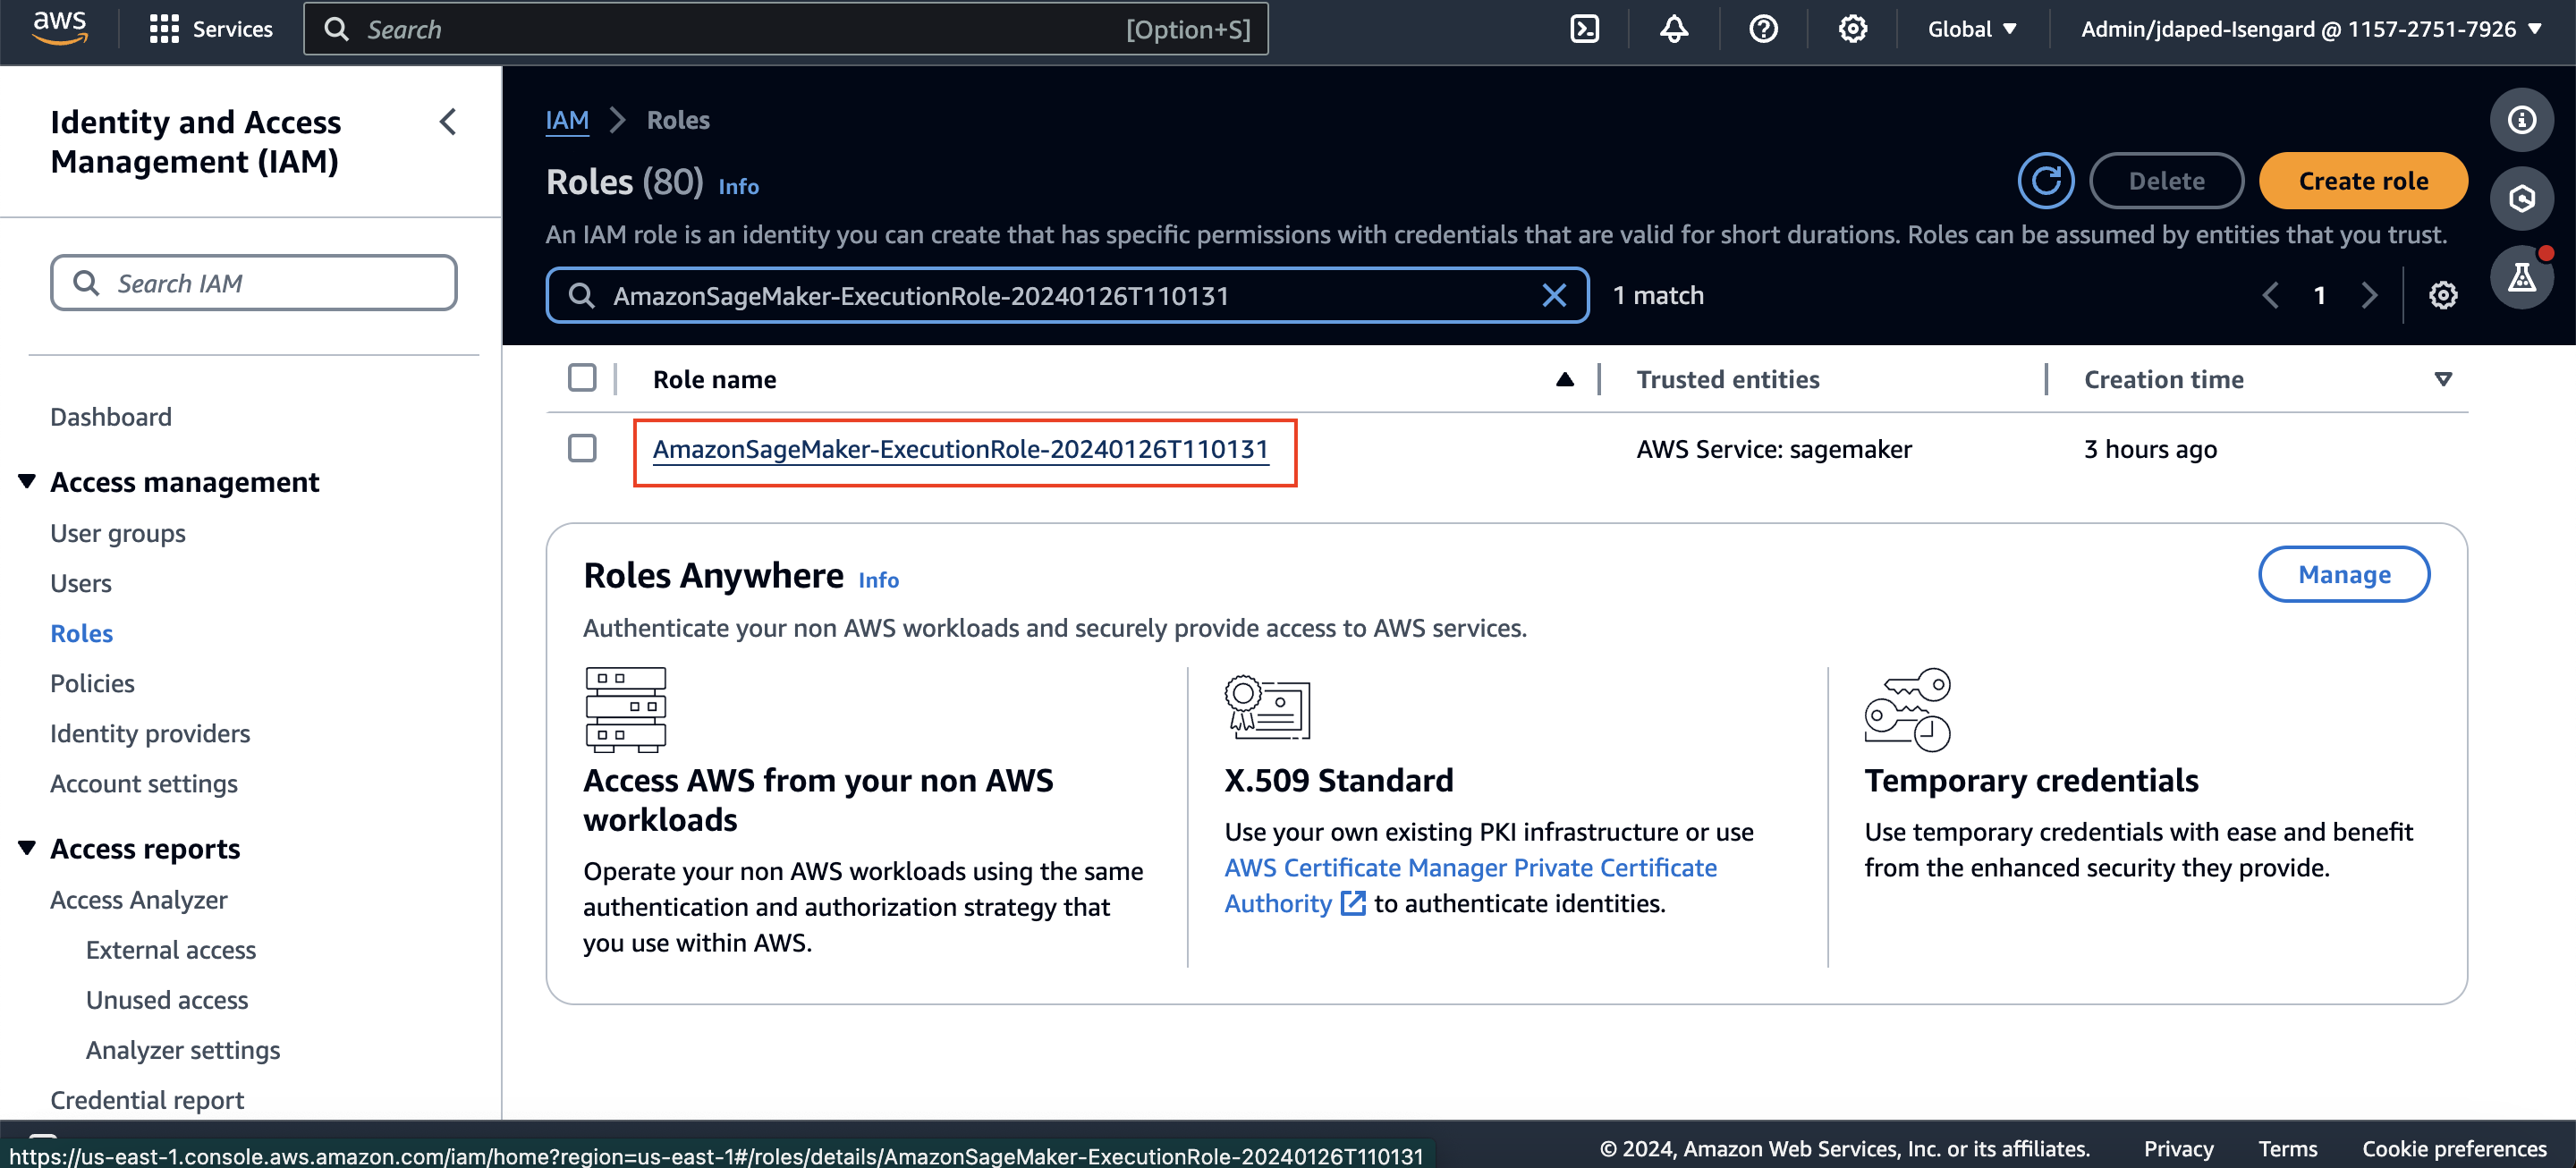Open Users in the navigation
Image resolution: width=2576 pixels, height=1168 pixels.
81,583
